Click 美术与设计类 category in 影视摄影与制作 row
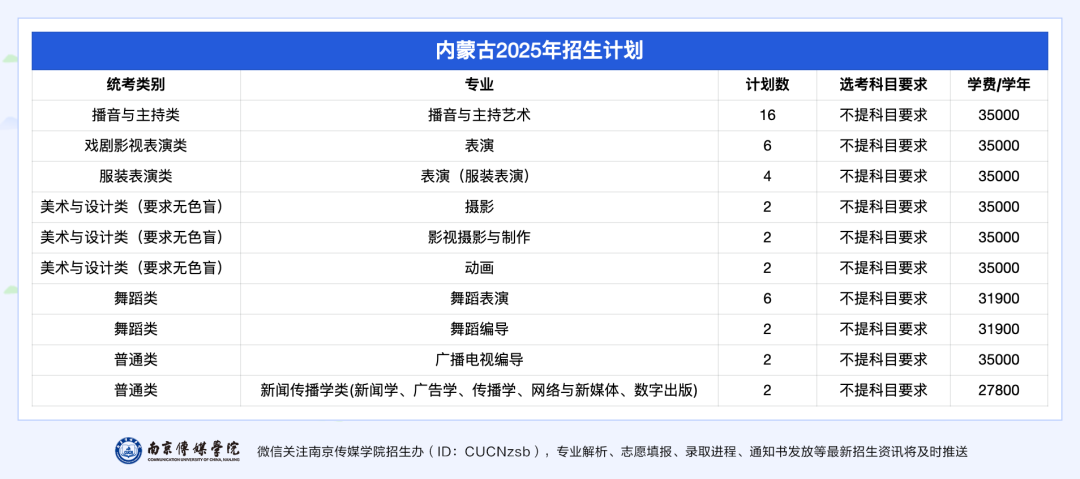Image resolution: width=1080 pixels, height=479 pixels. point(136,237)
